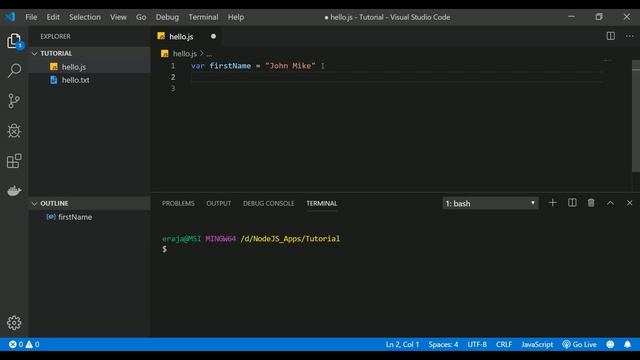Screen dimensions: 640x360
Task: Change line endings via CRLF entry
Action: pos(504,344)
